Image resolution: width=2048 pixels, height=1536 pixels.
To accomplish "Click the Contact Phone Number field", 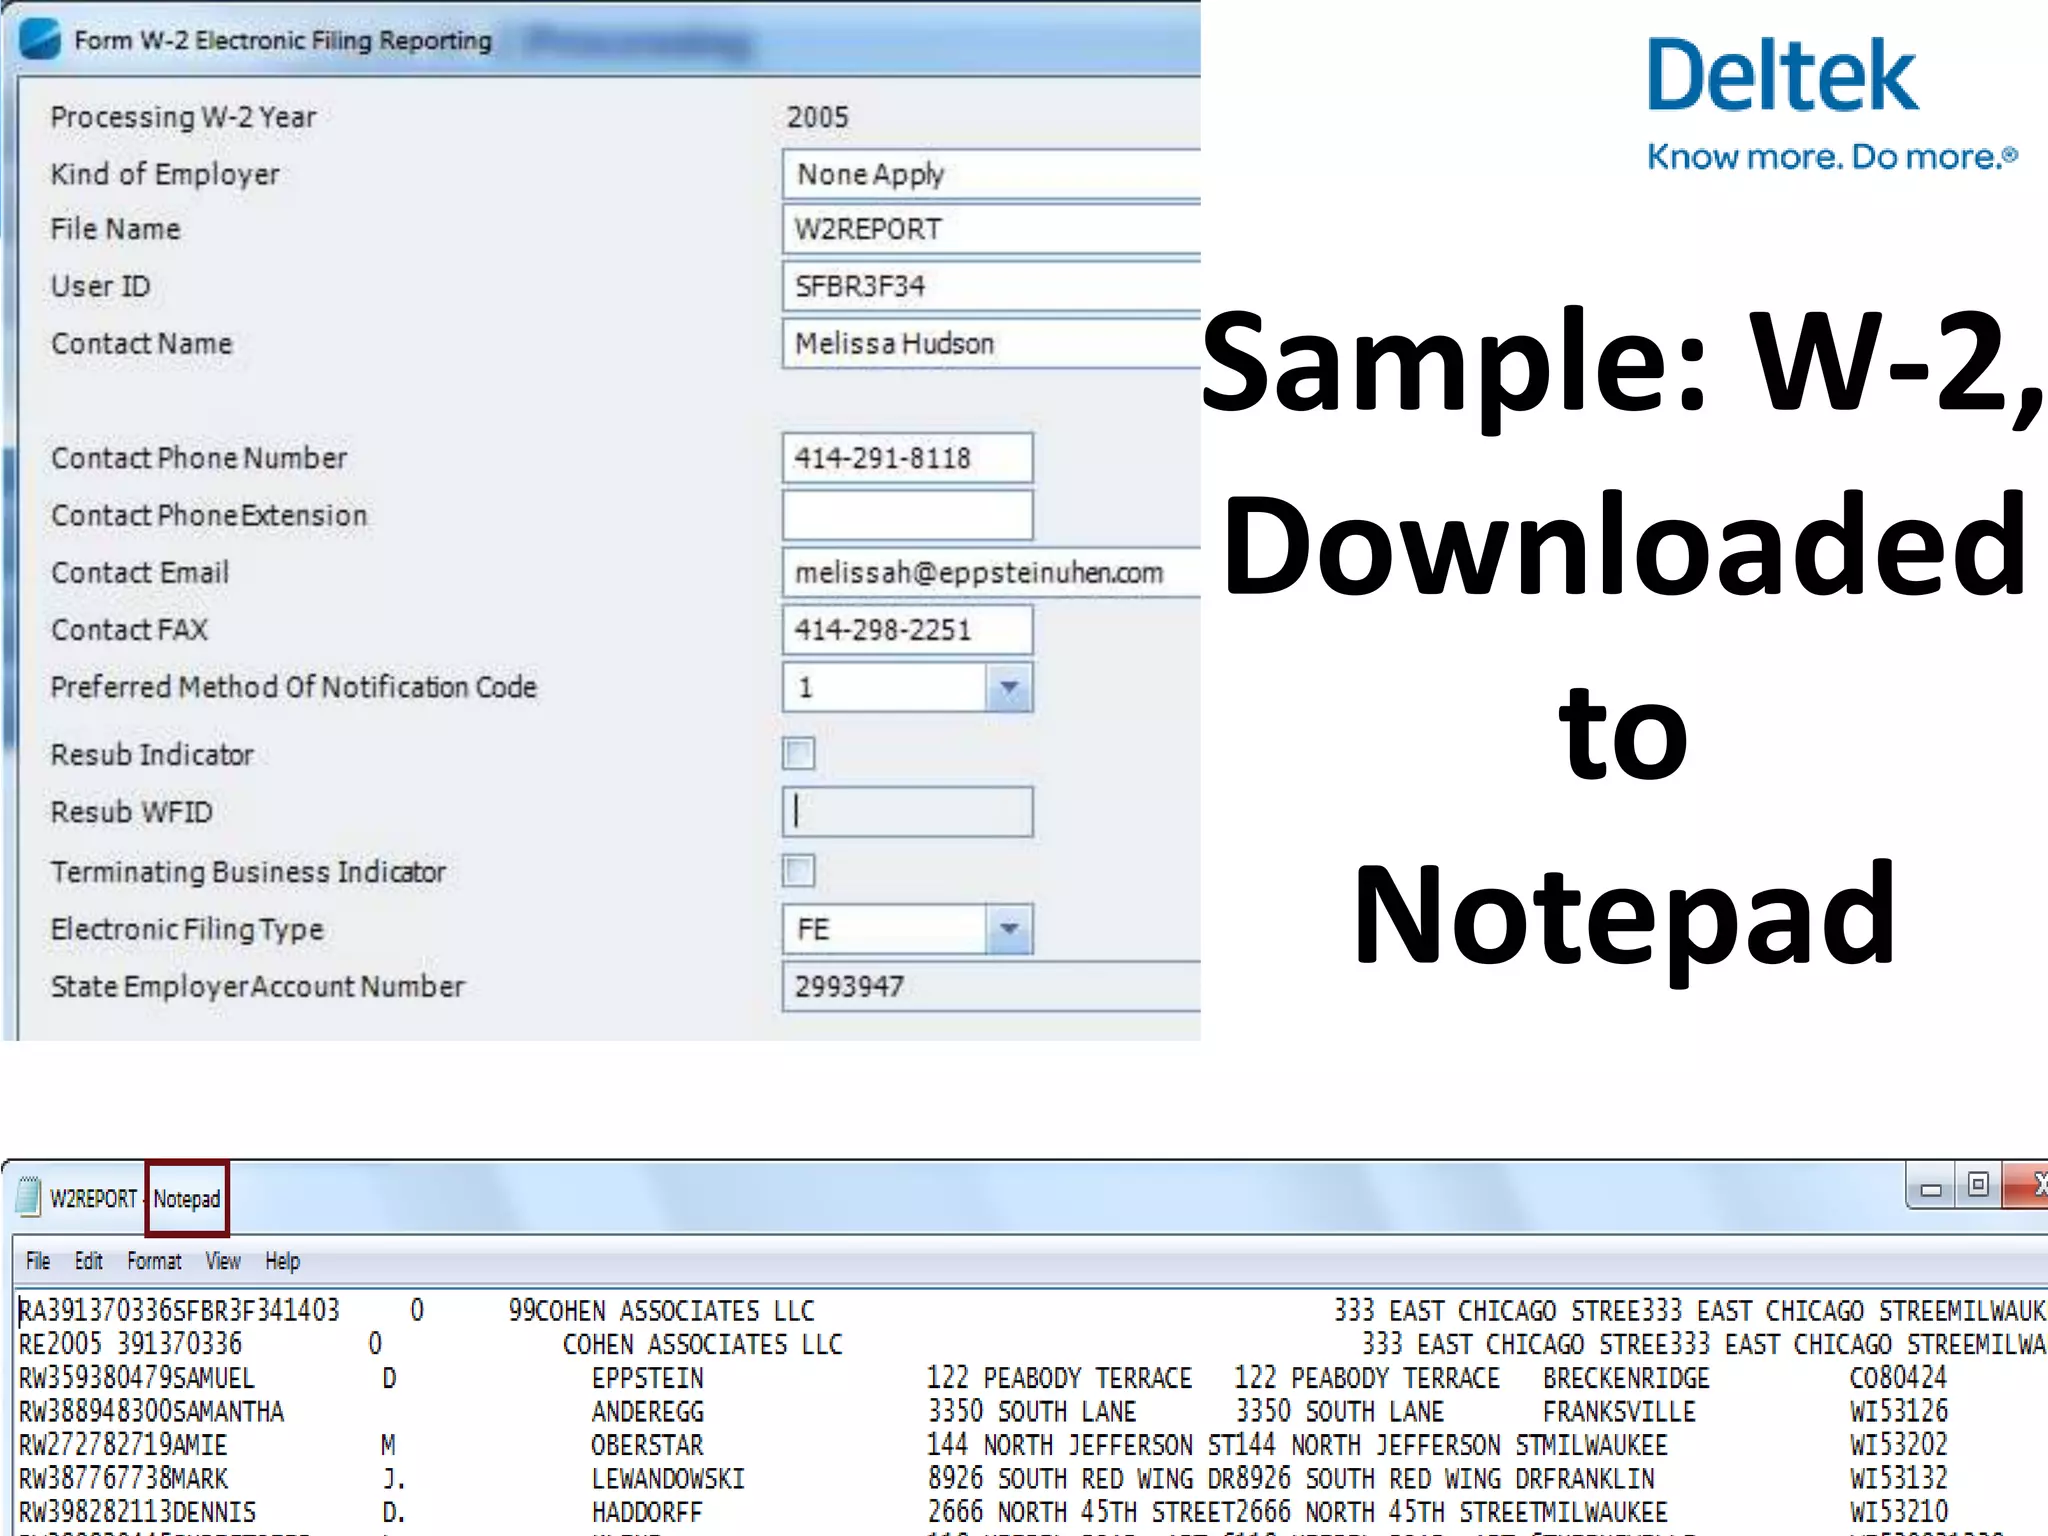I will click(907, 458).
